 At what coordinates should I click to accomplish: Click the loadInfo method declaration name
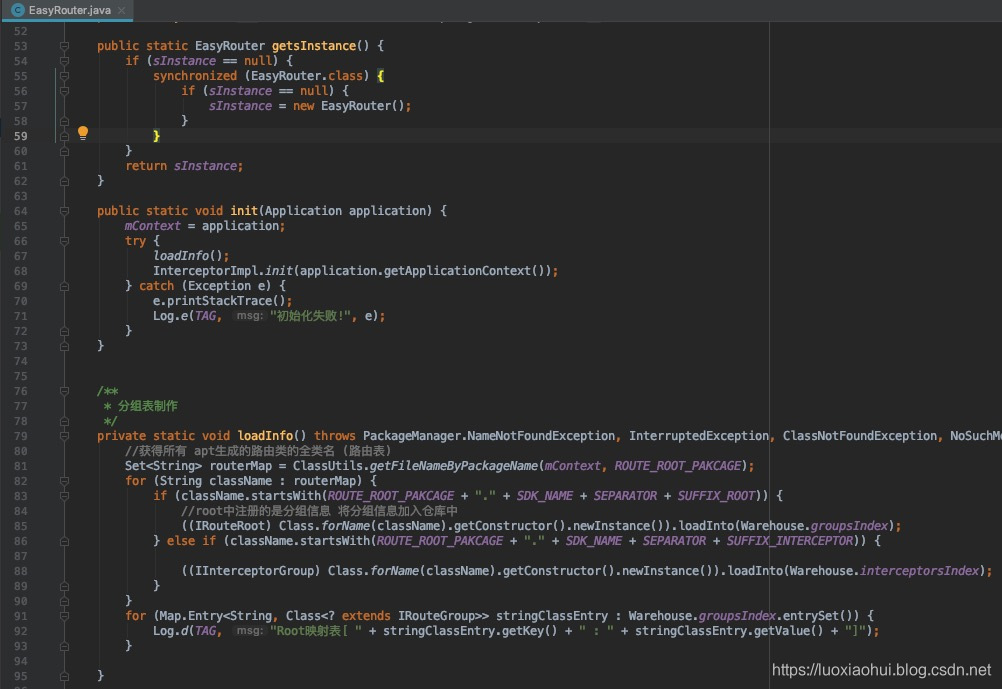(x=265, y=436)
